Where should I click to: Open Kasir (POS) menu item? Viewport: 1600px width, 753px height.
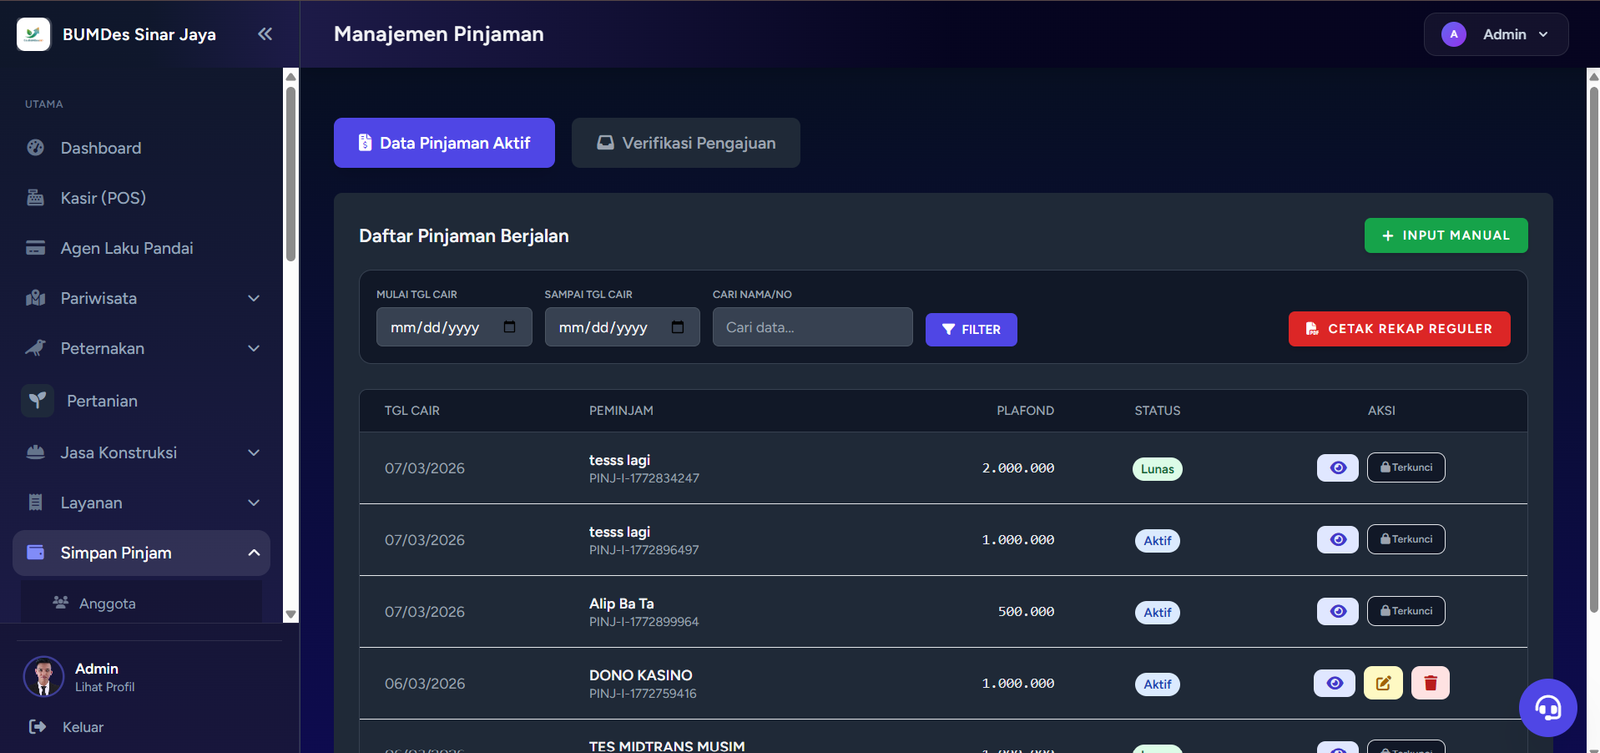coord(141,198)
